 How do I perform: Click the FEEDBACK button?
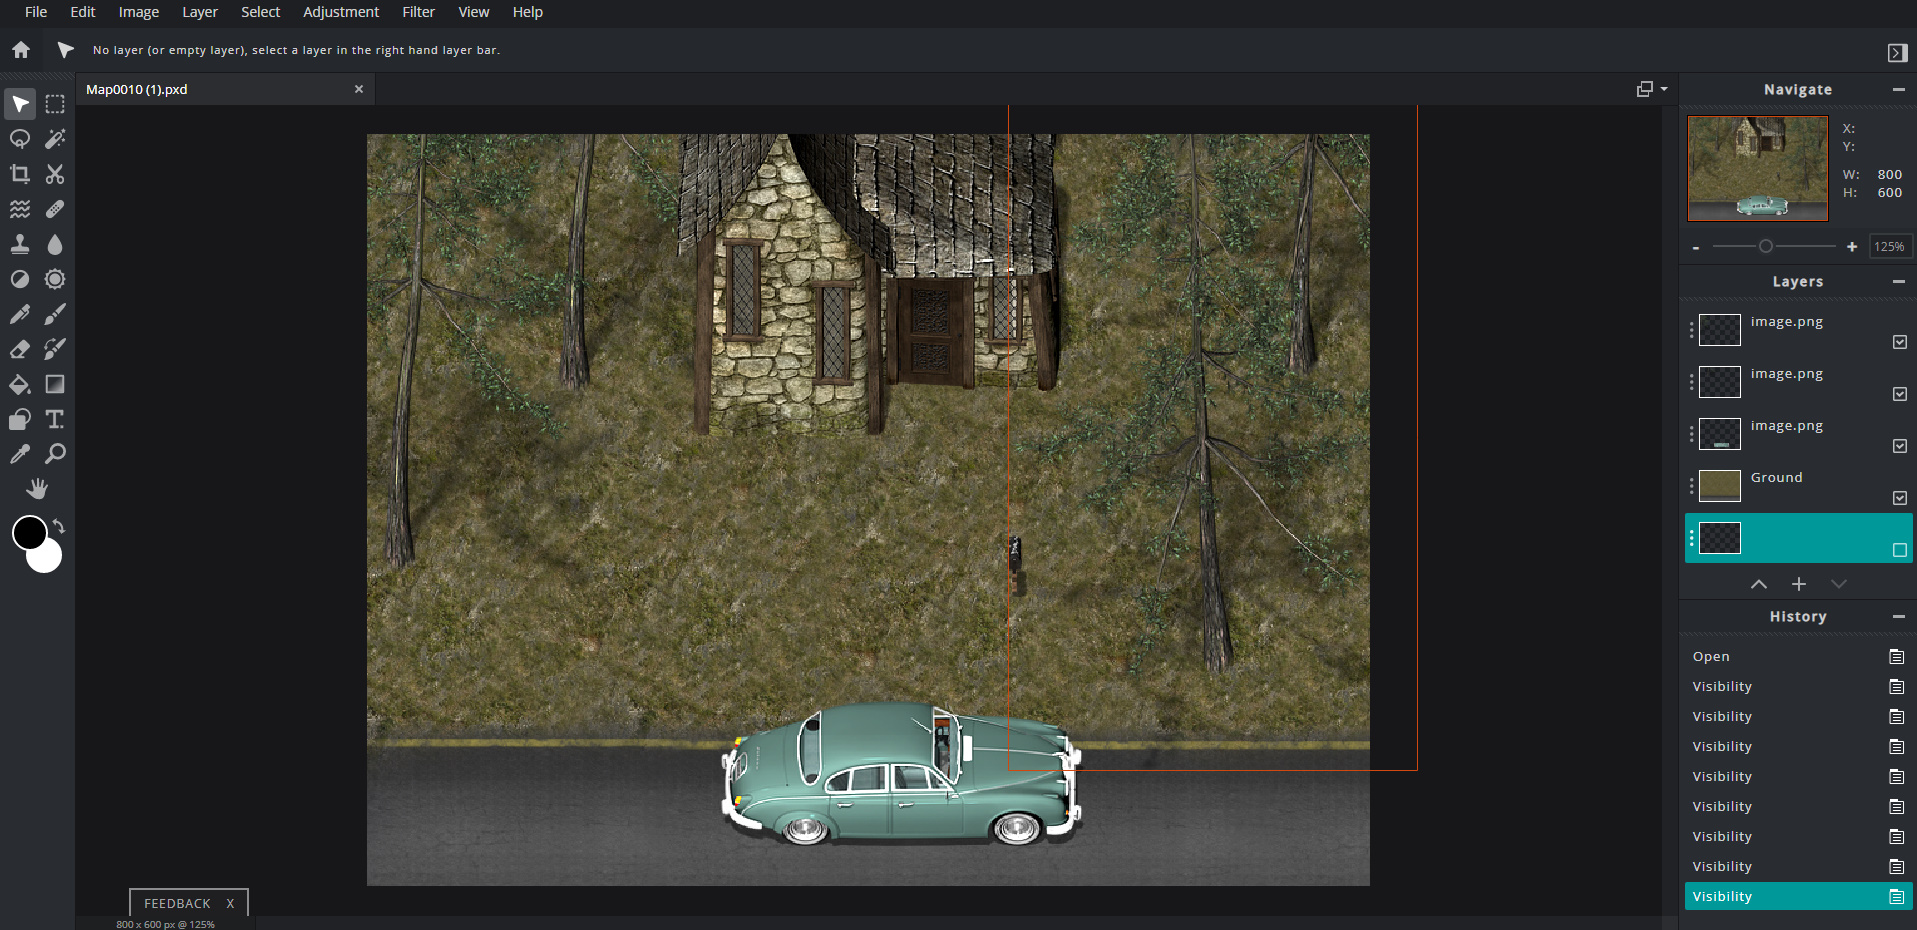pyautogui.click(x=177, y=903)
